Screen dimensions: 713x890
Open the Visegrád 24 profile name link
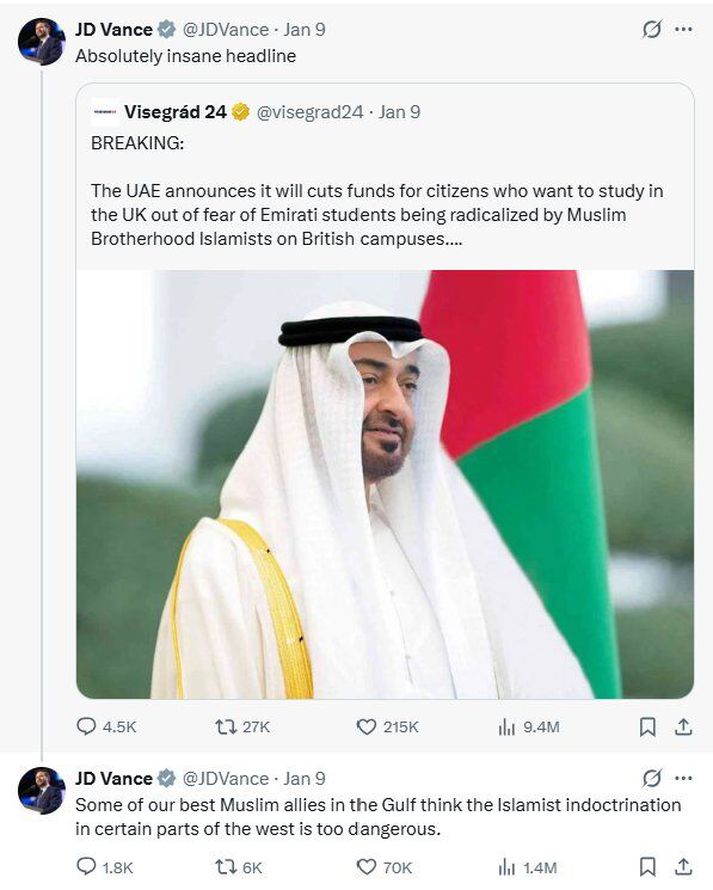[175, 112]
